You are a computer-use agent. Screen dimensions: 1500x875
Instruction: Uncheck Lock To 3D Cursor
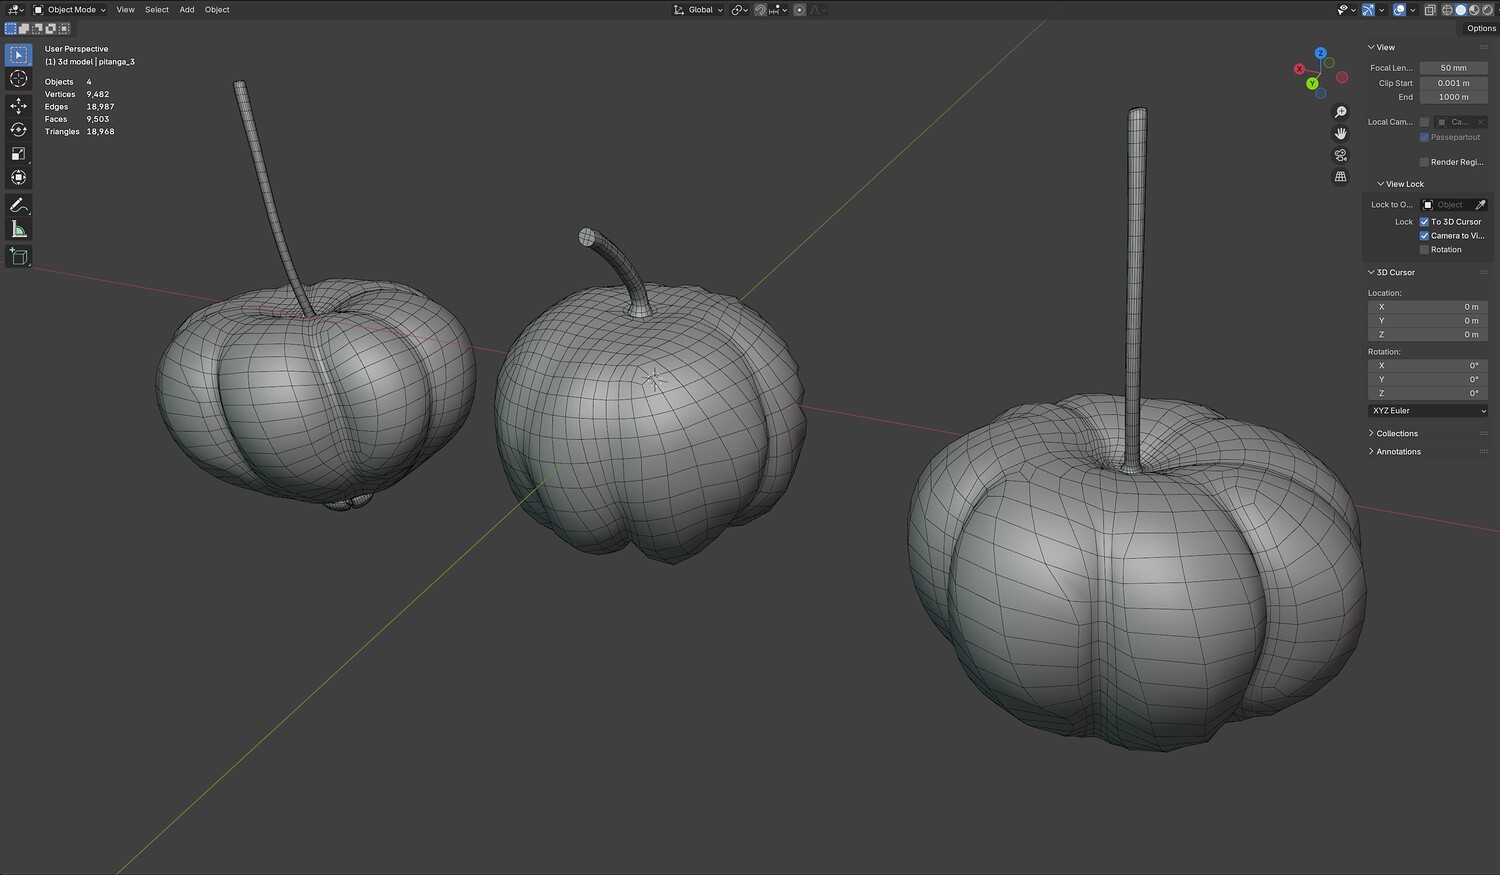tap(1424, 222)
